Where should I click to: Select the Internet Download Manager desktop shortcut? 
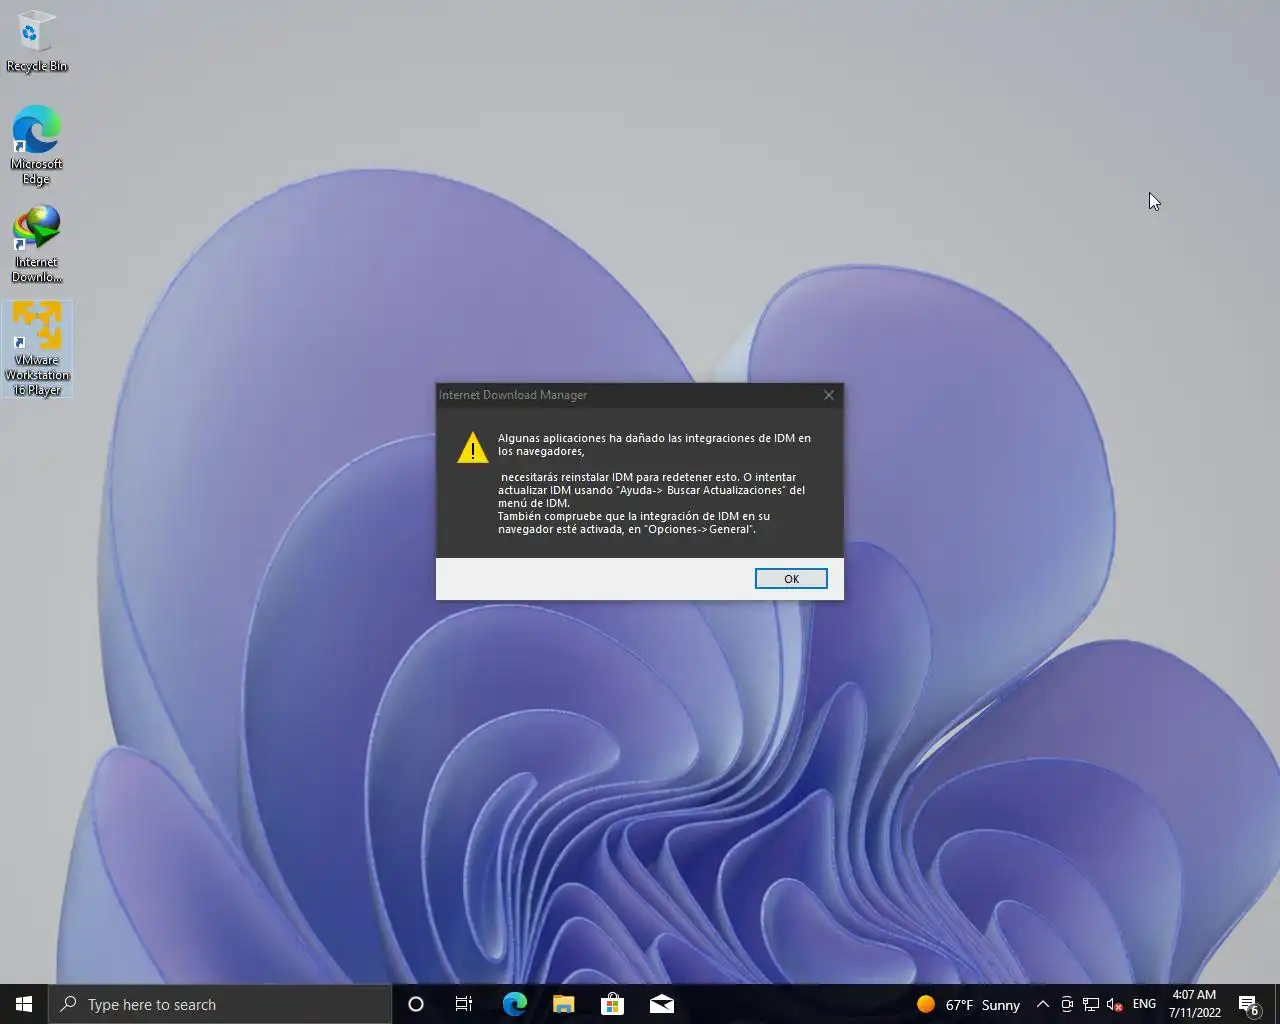click(37, 244)
